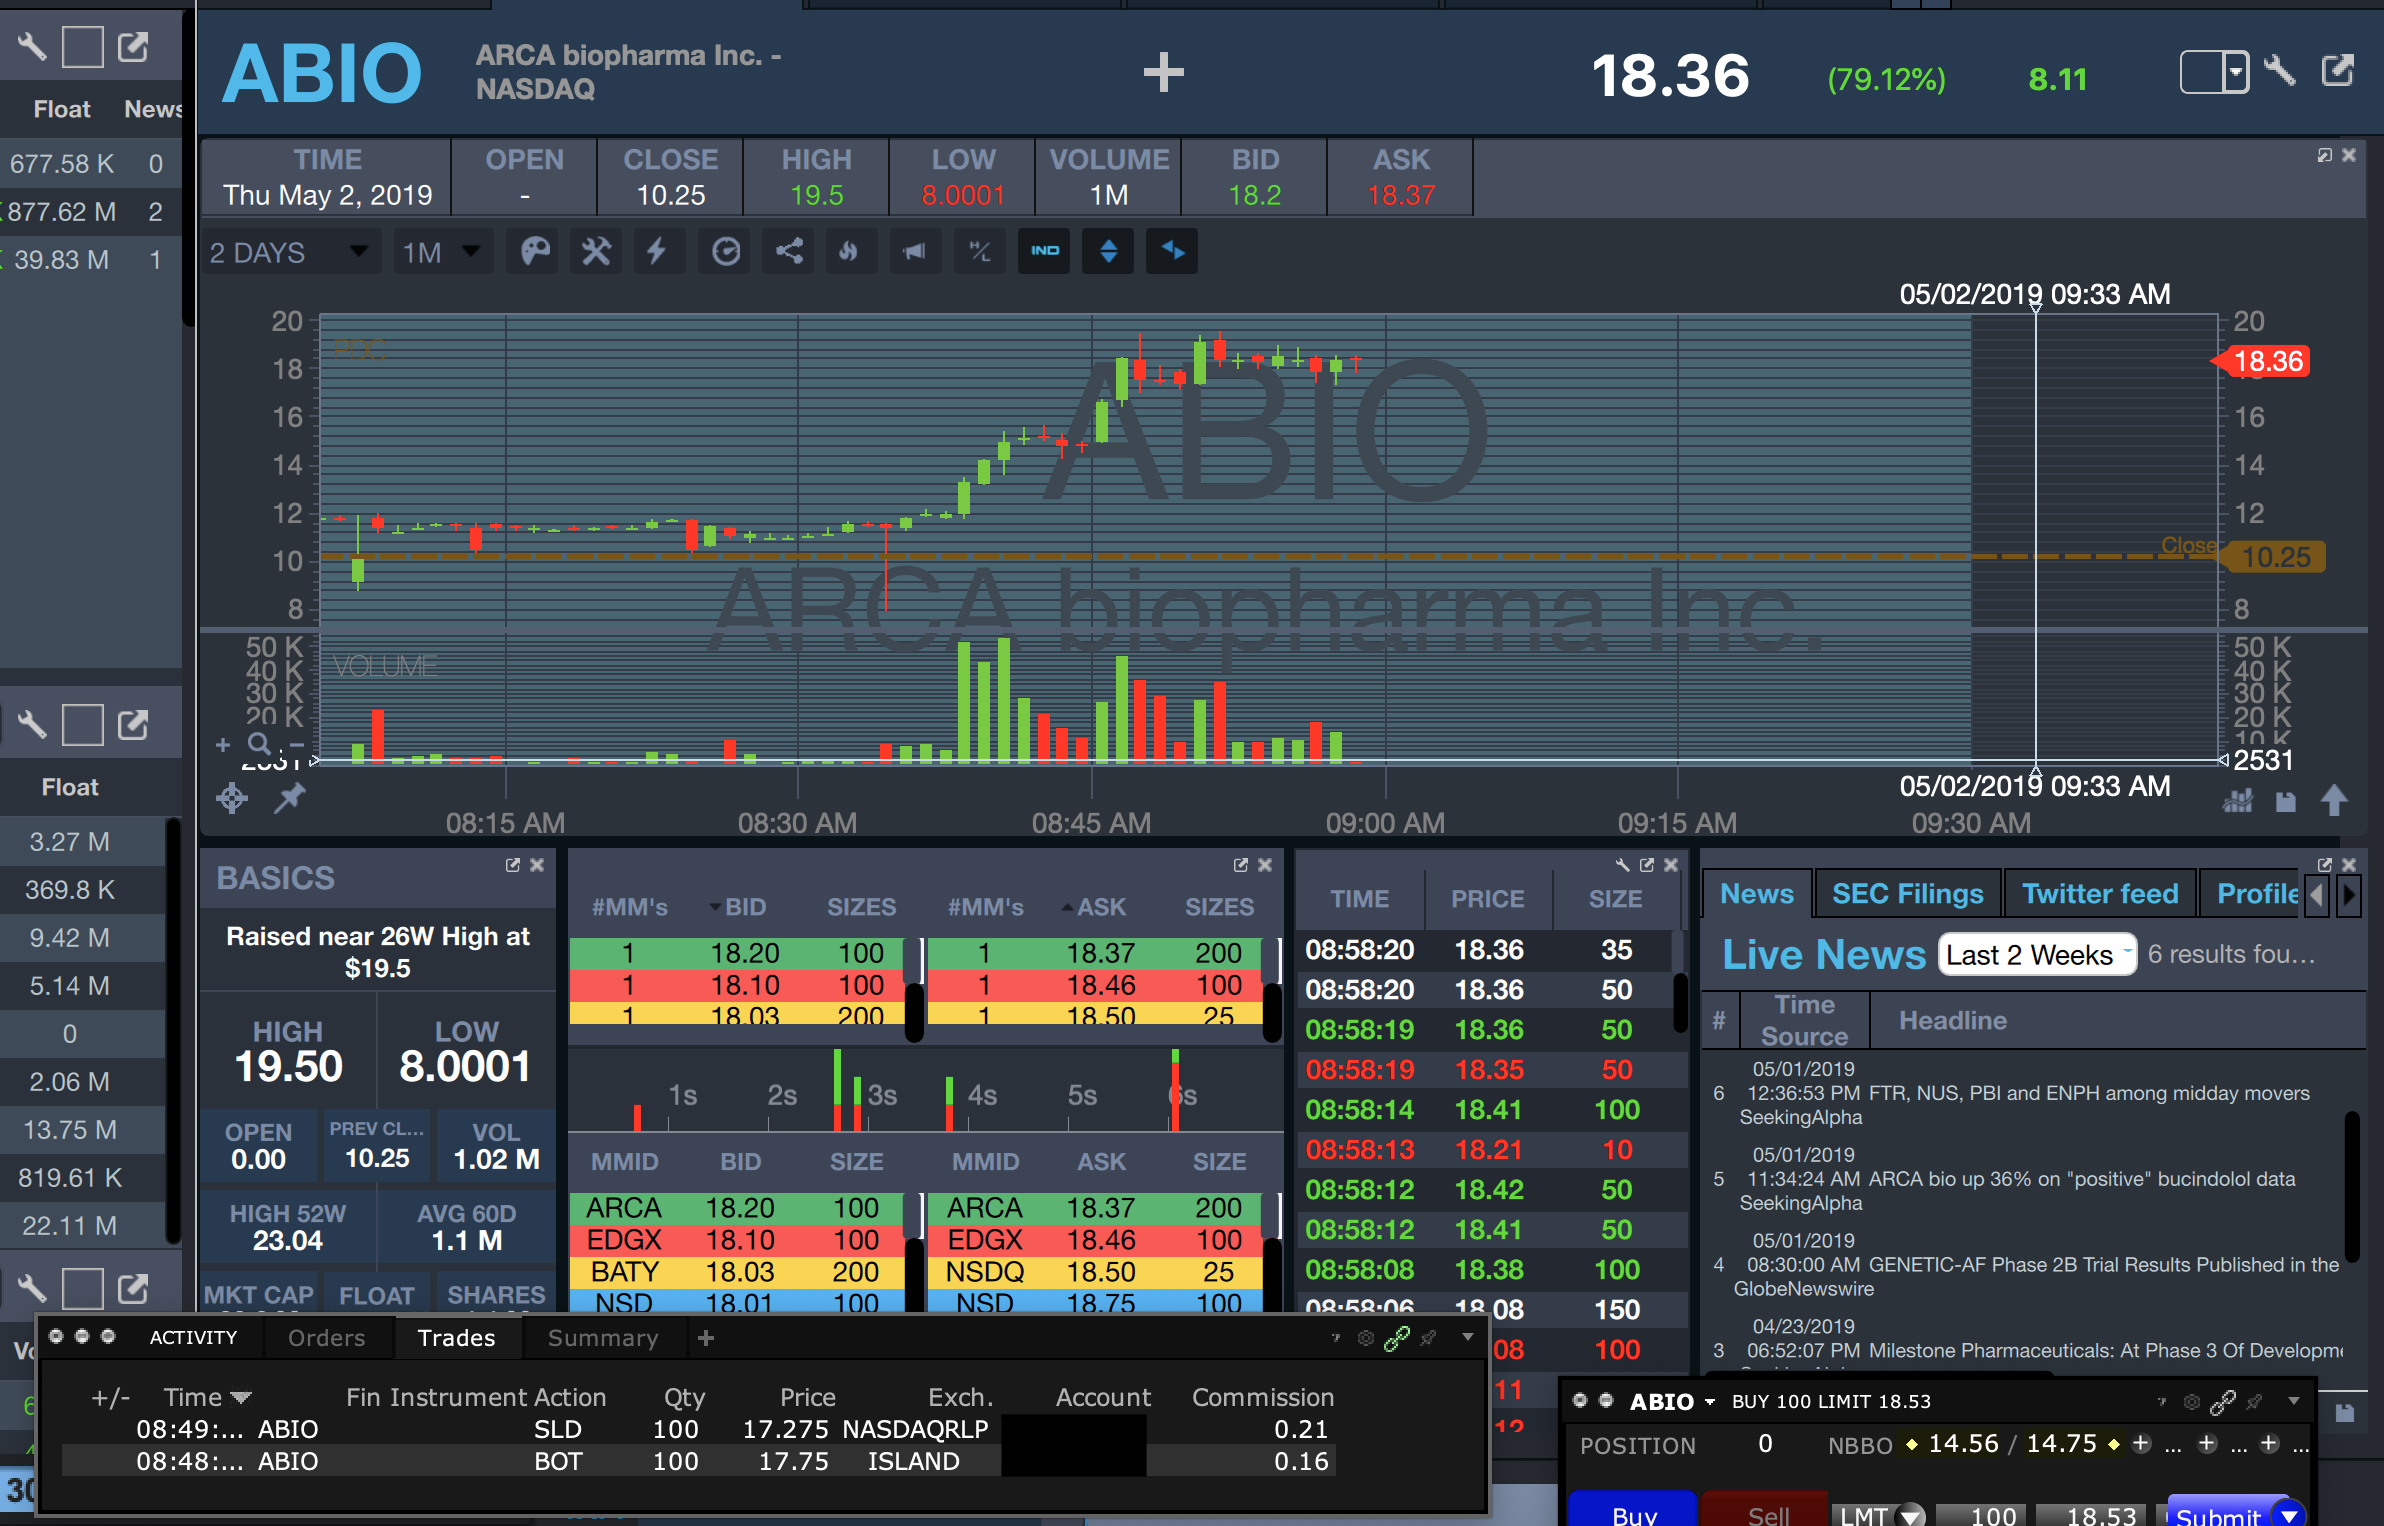This screenshot has width=2384, height=1526.
Task: Click the chart tools wrench-hammer icon
Action: pyautogui.click(x=596, y=251)
